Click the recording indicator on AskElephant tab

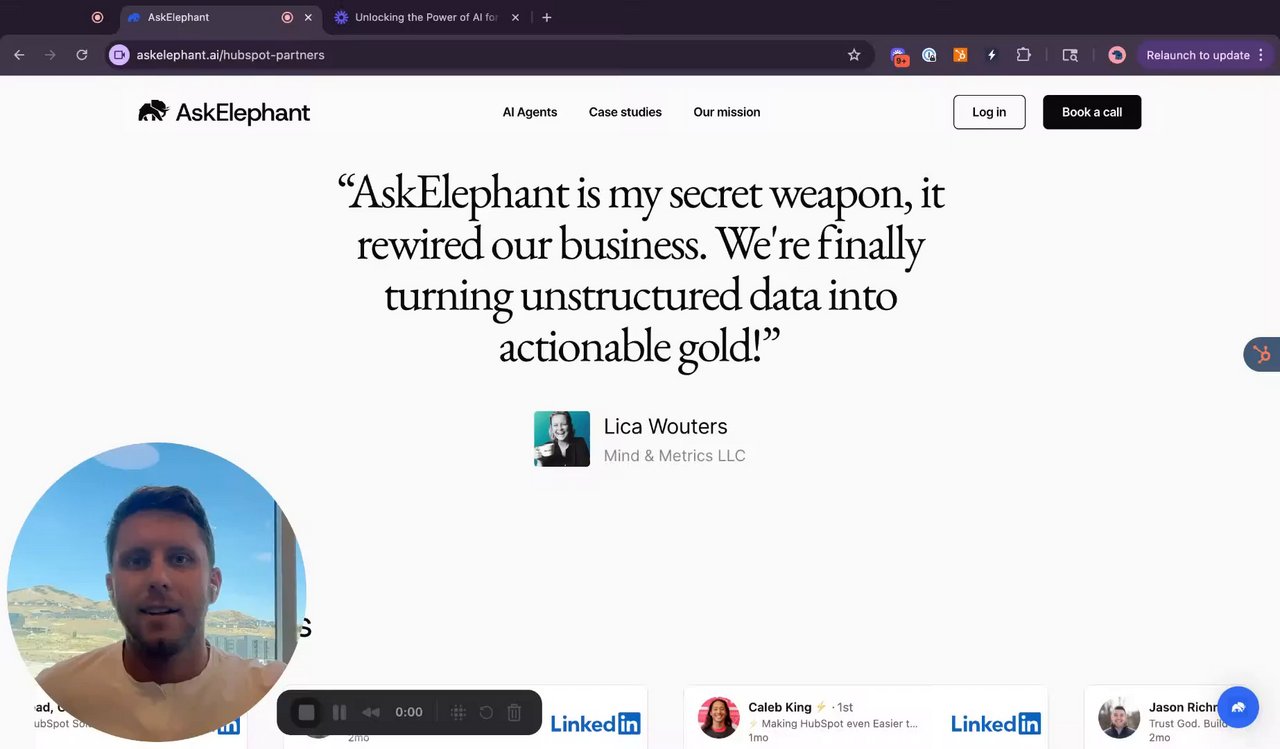[287, 17]
